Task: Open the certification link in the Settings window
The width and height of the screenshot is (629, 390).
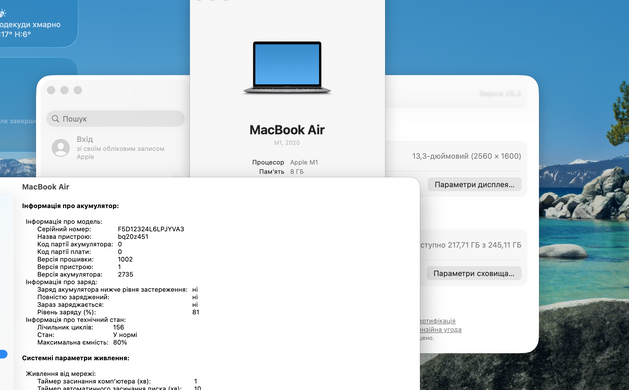Action: click(438, 321)
